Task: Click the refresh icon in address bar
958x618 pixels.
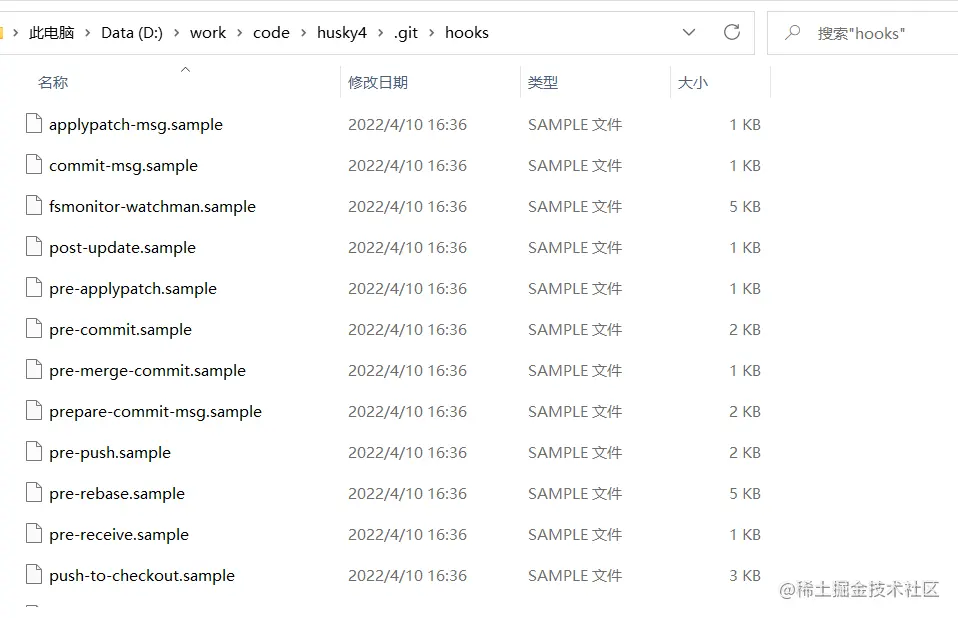Action: 731,32
